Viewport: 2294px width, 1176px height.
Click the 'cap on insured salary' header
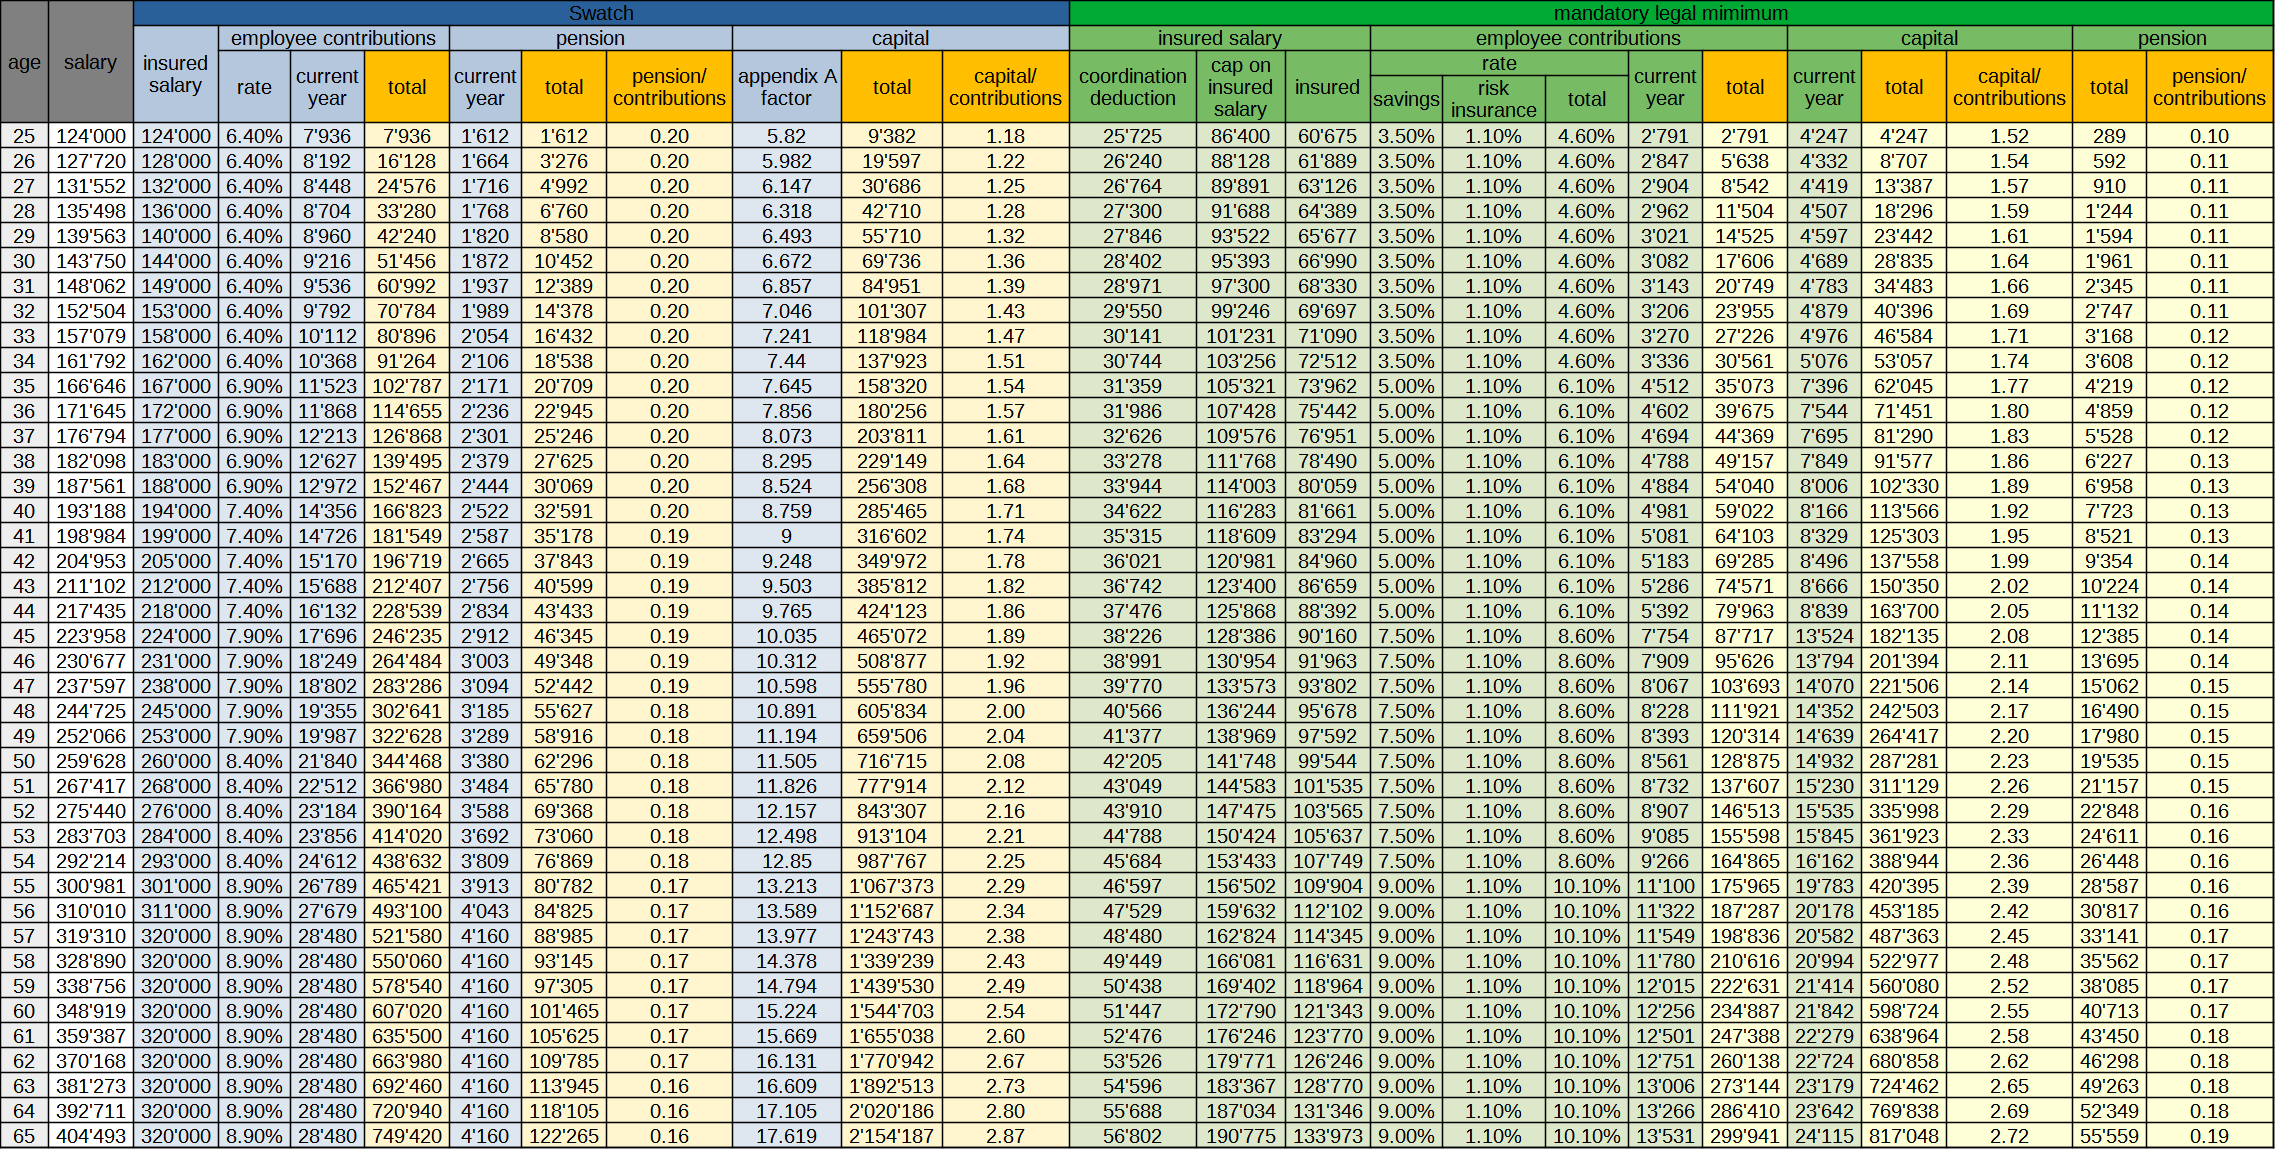(1241, 87)
